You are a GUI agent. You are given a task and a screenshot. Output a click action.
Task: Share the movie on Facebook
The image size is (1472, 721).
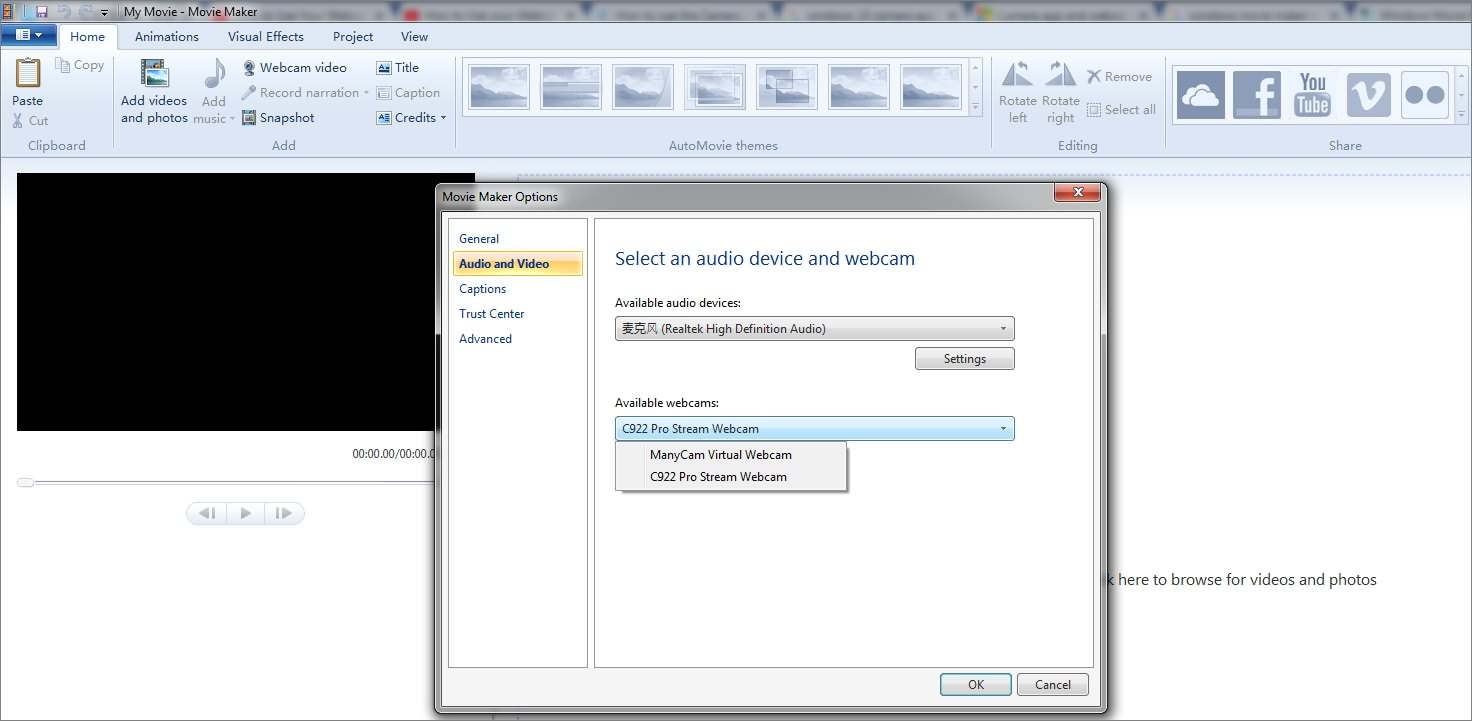[1257, 95]
